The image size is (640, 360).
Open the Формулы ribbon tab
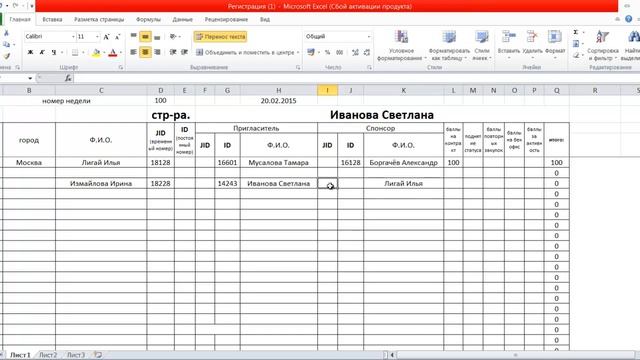click(148, 19)
